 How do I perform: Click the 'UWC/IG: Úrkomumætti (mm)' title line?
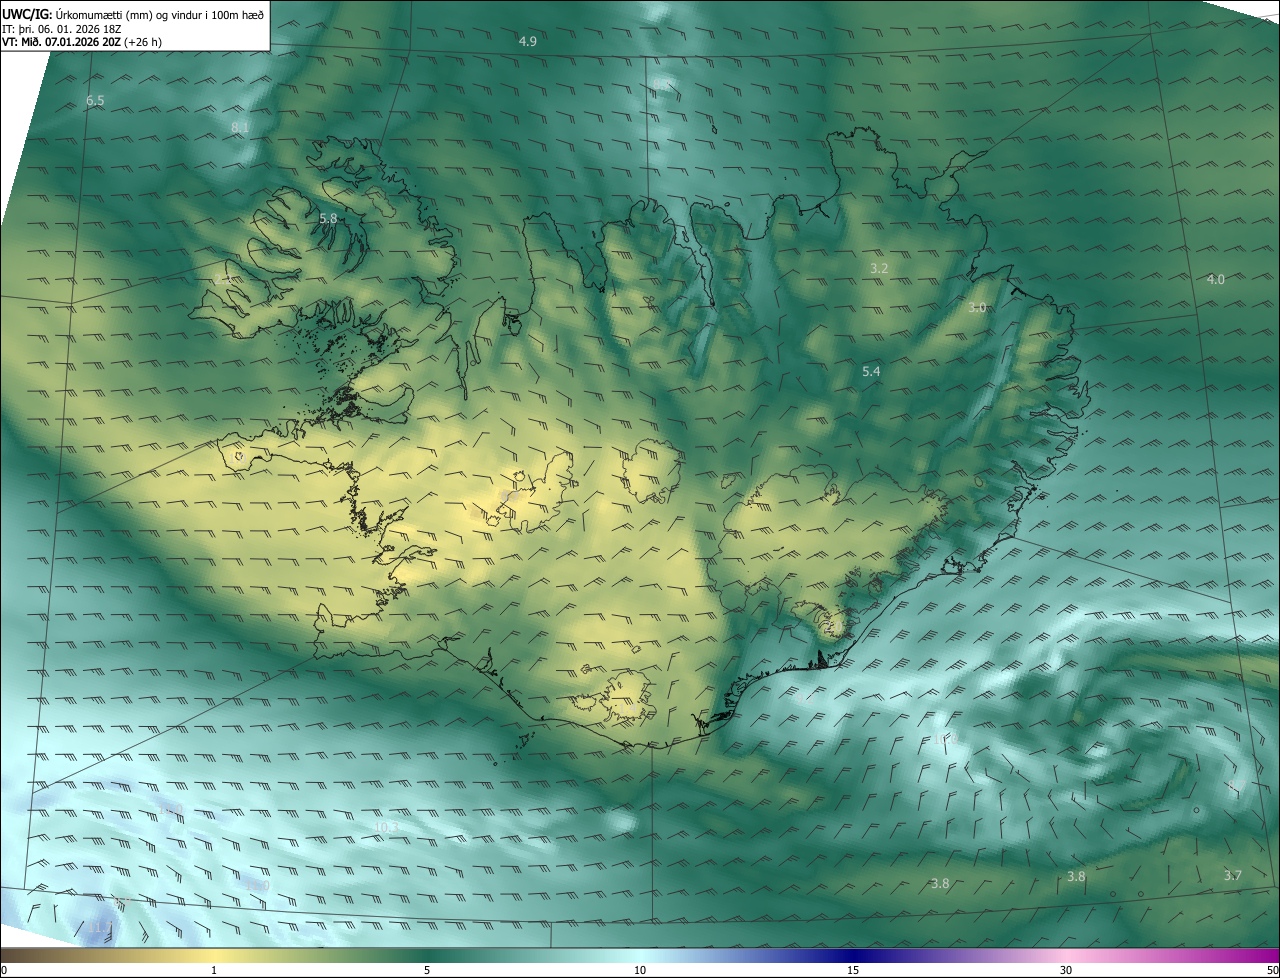click(133, 14)
